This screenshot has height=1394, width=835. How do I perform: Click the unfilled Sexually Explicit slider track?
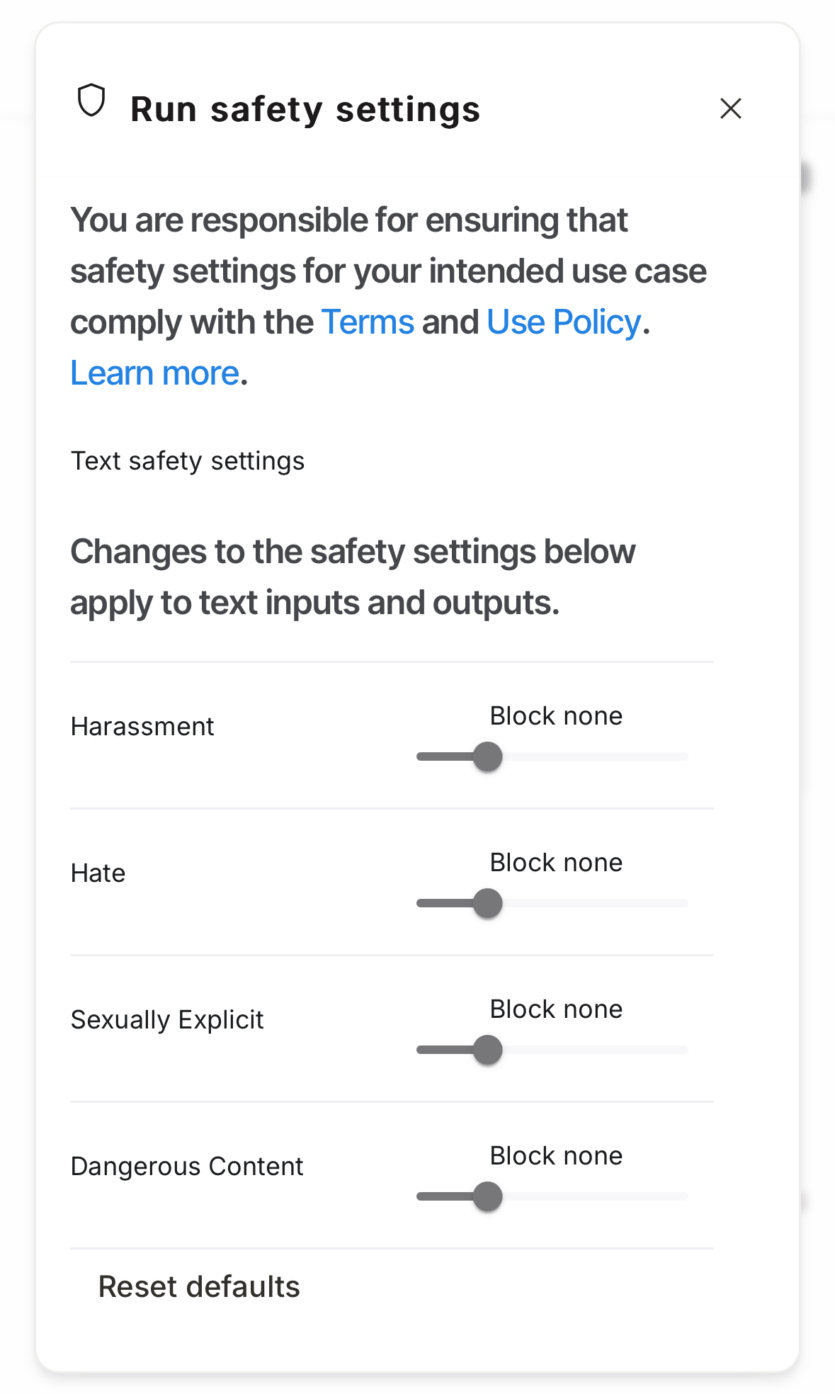point(595,1050)
